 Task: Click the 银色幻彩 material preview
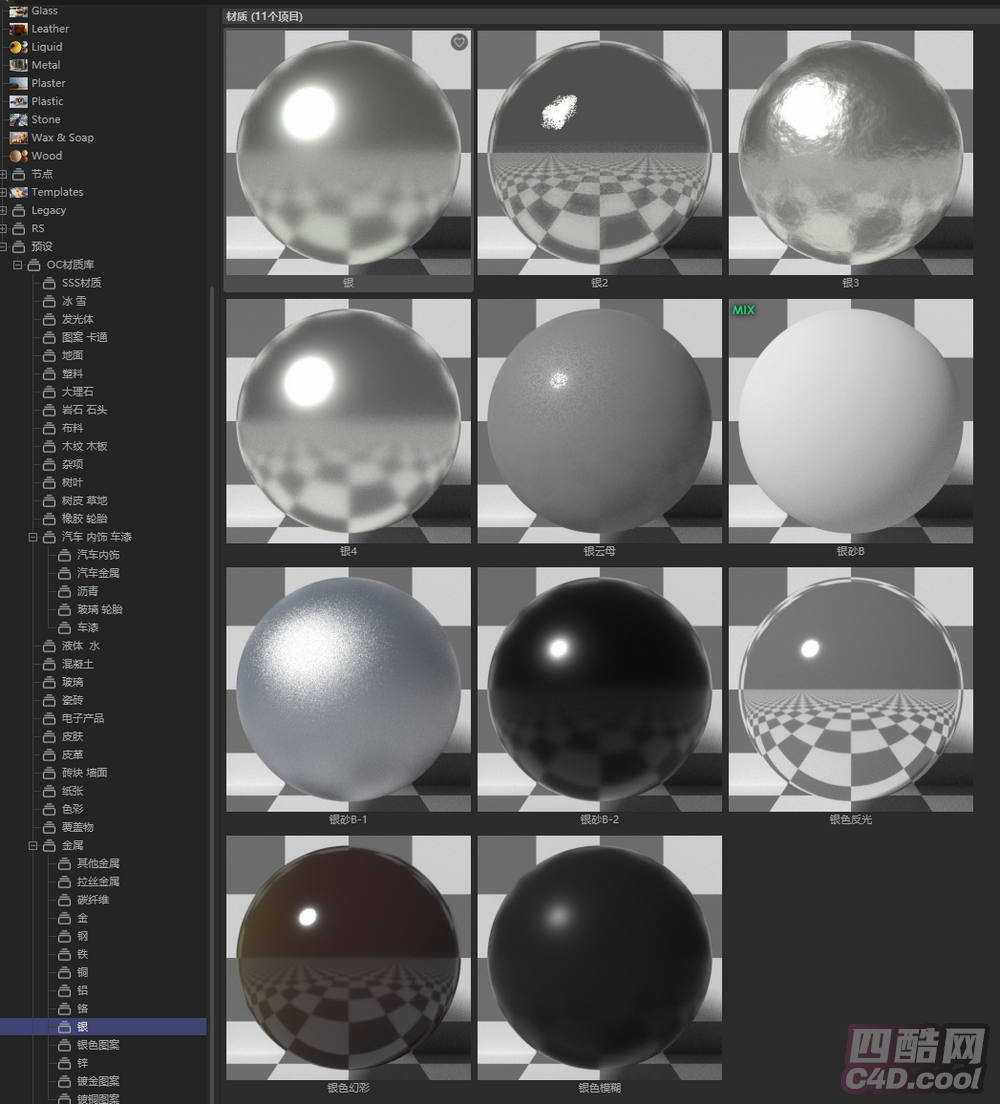point(349,957)
